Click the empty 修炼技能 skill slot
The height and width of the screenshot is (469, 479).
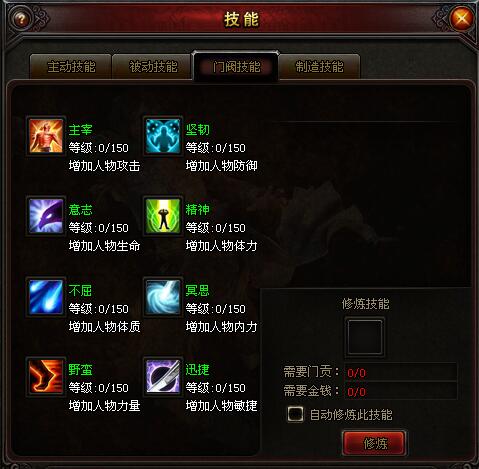tap(365, 337)
